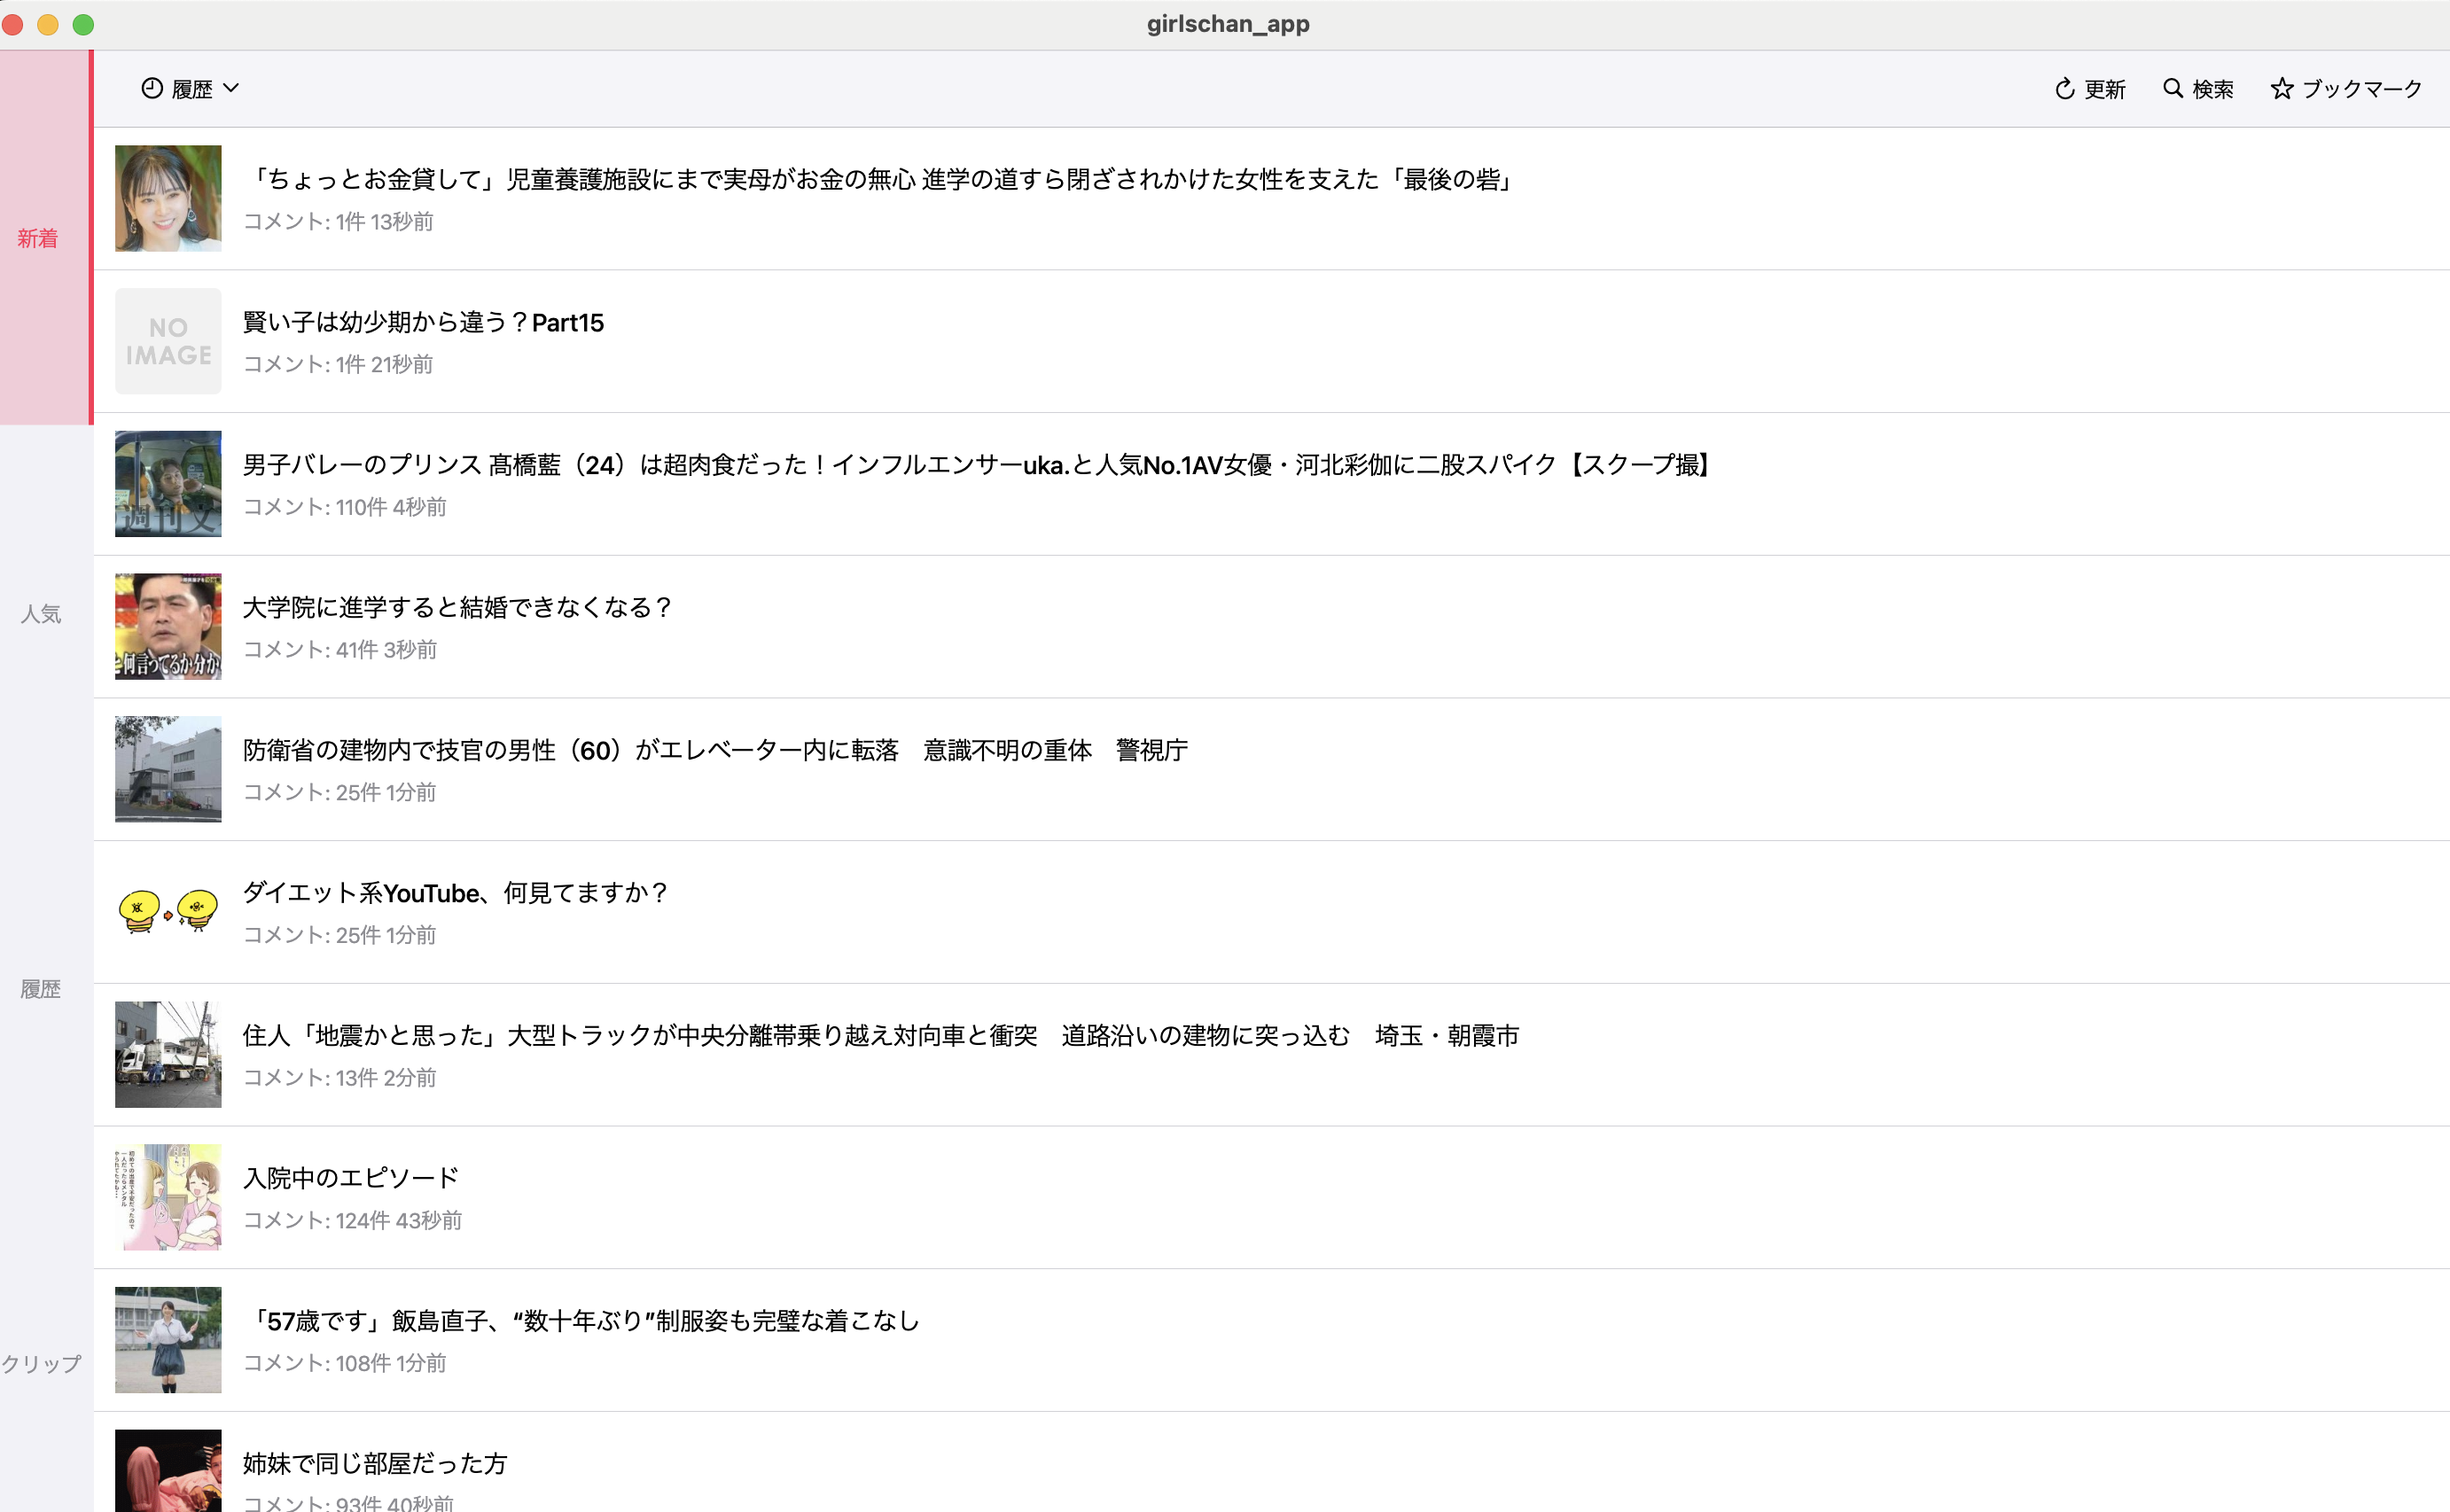Select the 新着 sidebar tab
Image resolution: width=2450 pixels, height=1512 pixels.
(x=38, y=238)
